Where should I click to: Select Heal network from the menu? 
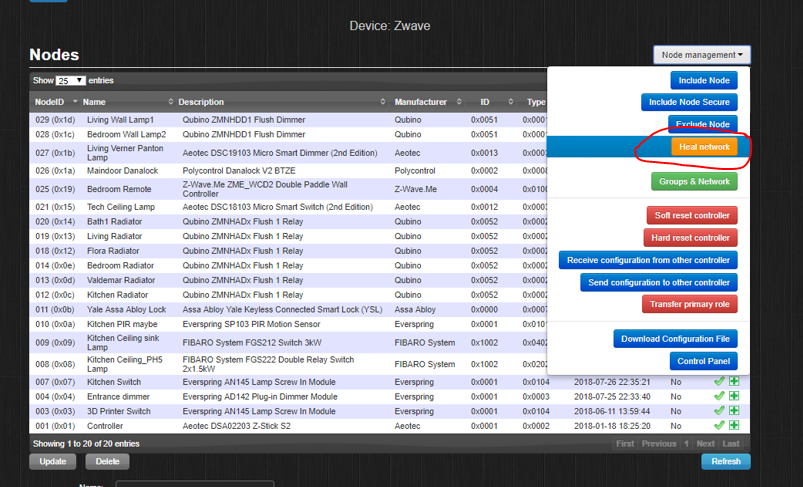coord(704,147)
